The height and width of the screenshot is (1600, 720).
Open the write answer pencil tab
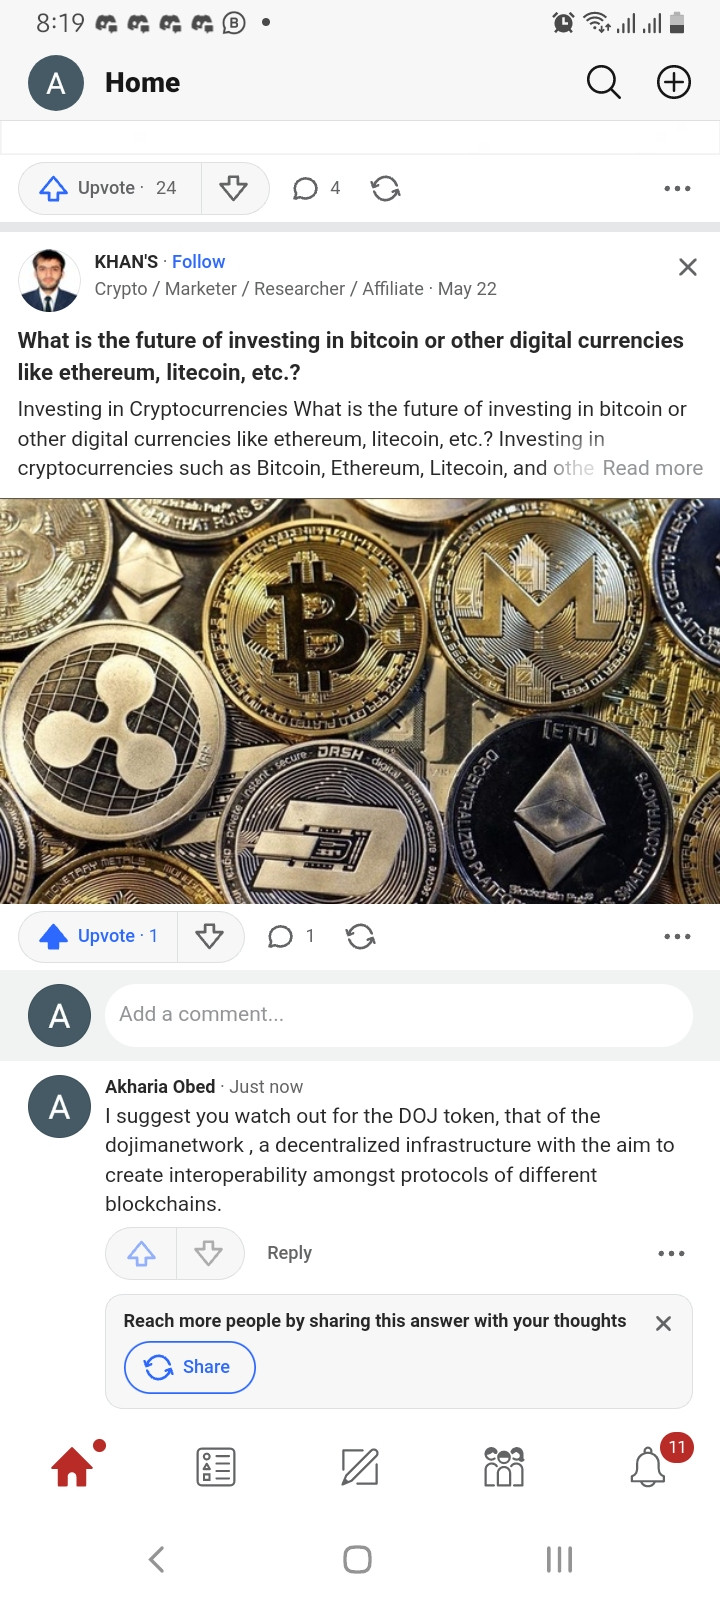tap(360, 1466)
